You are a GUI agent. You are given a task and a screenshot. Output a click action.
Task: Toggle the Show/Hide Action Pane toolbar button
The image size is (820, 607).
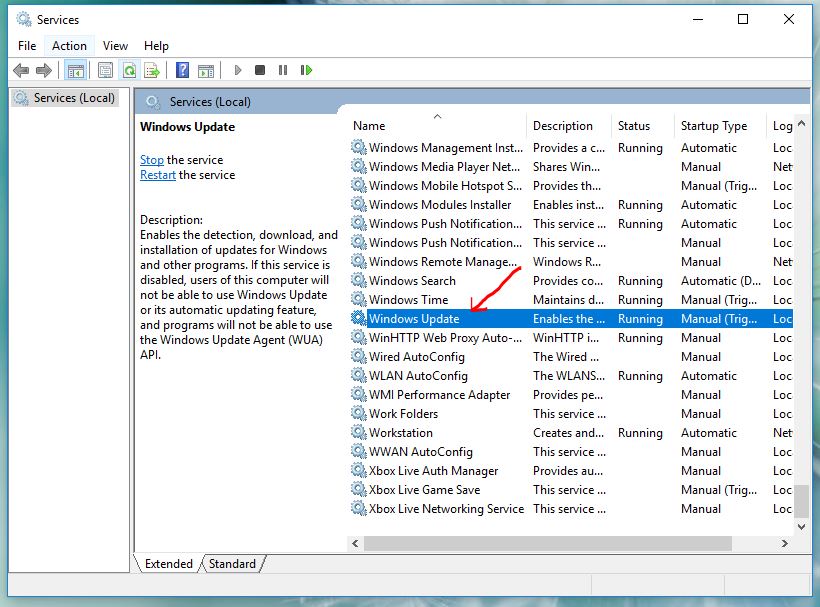(205, 70)
